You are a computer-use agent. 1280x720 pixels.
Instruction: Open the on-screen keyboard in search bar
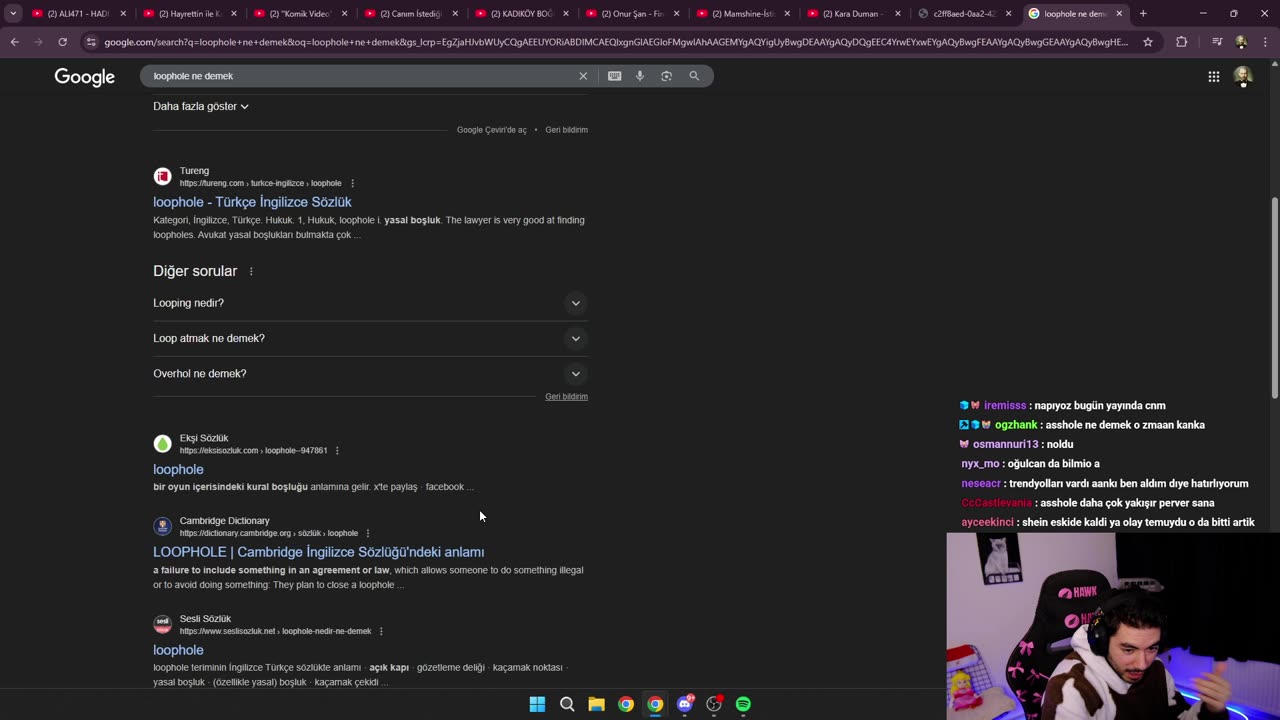(x=614, y=76)
